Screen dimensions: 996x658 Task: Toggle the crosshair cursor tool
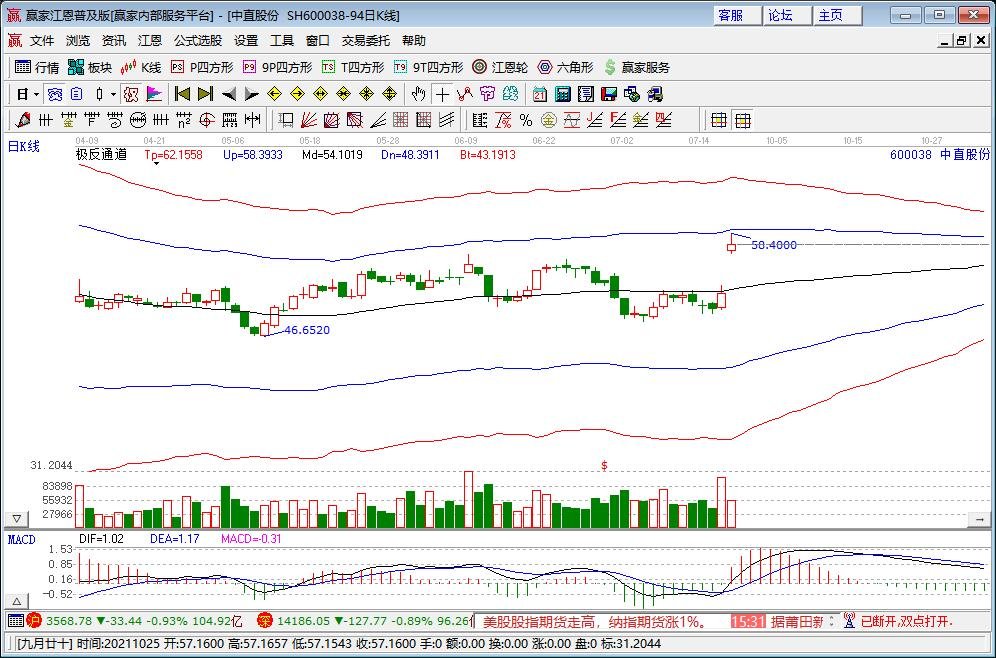pos(441,95)
